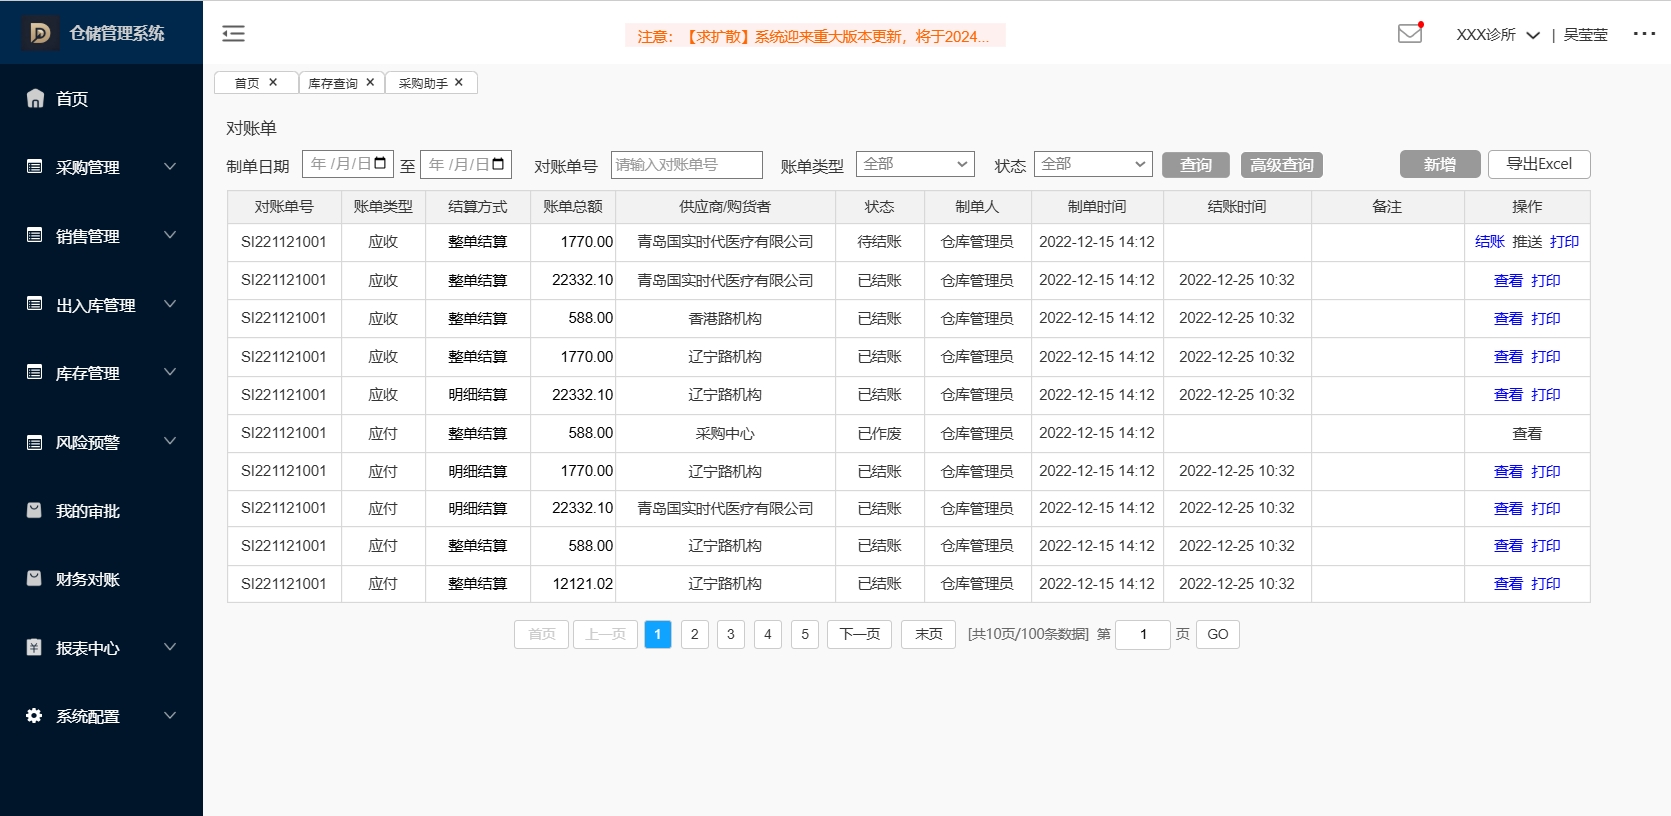Click 查看 in the 香港路机构 row
The image size is (1671, 816).
point(1508,318)
